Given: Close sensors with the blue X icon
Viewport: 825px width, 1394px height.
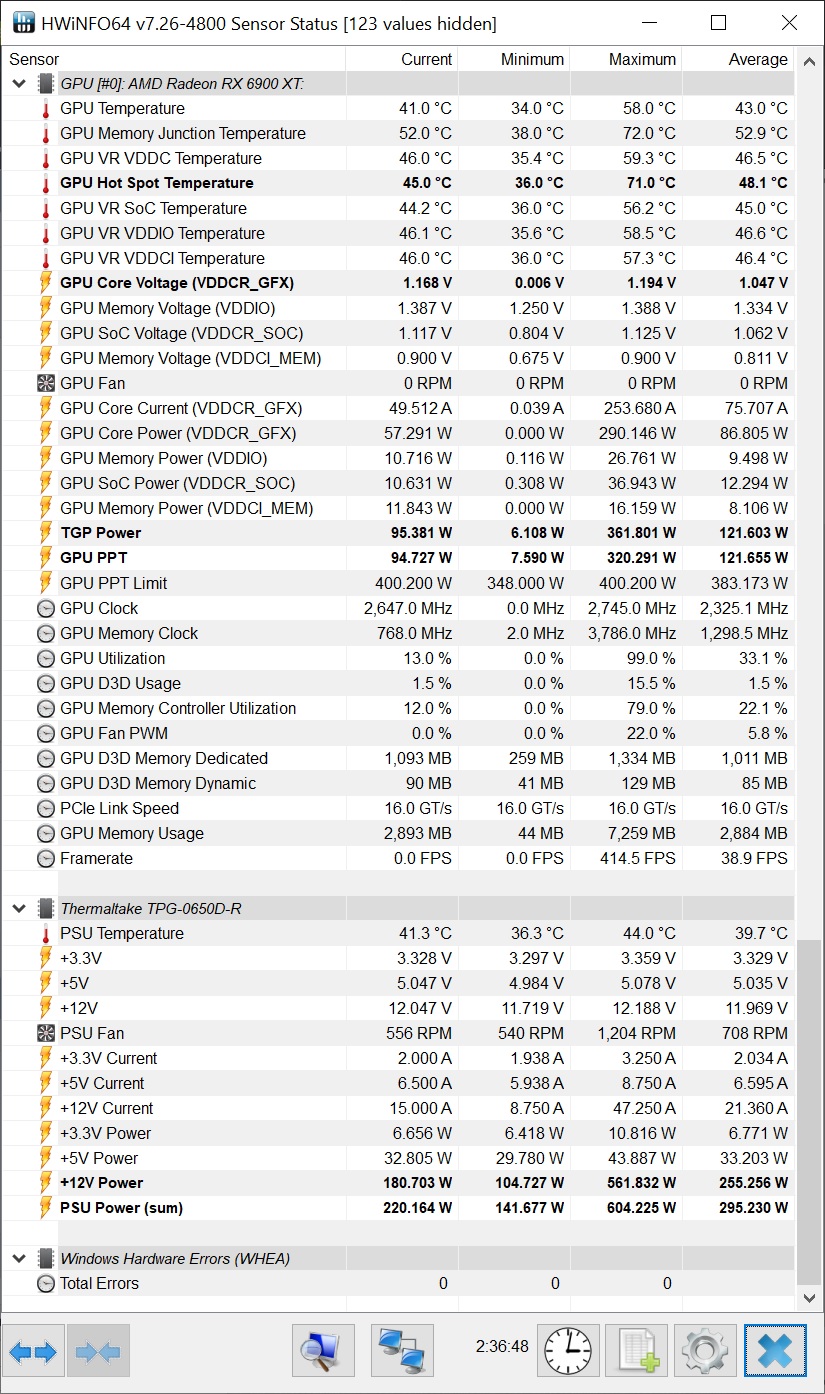Looking at the screenshot, I should tap(775, 1352).
